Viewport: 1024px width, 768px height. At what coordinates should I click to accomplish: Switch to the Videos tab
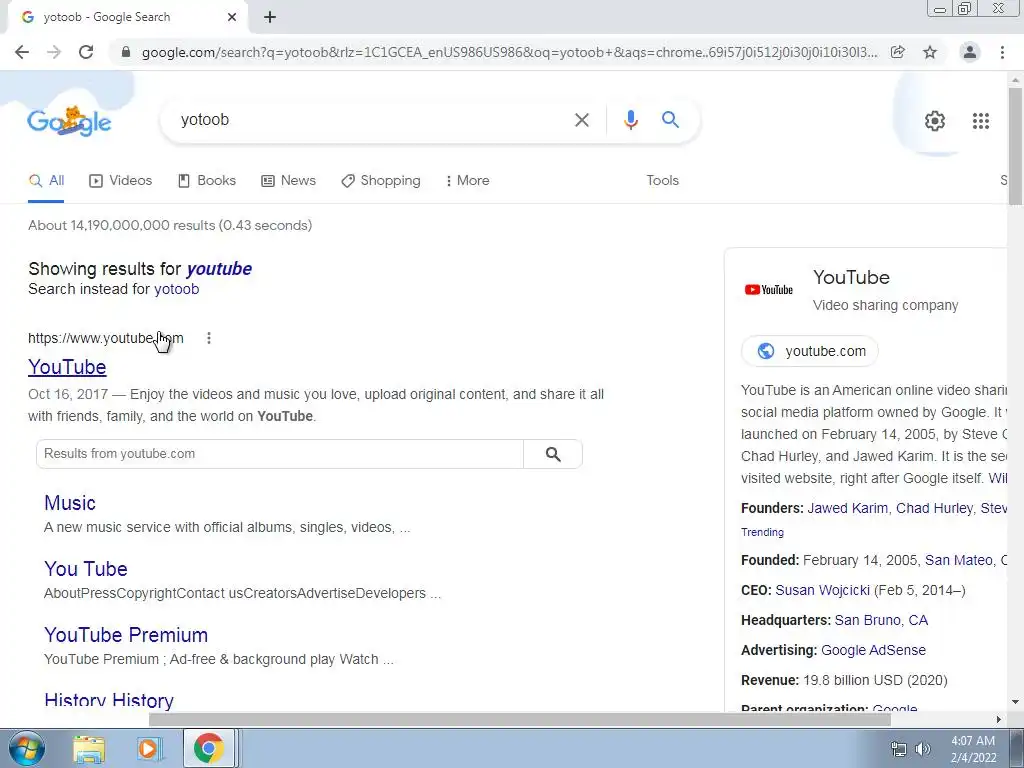(121, 181)
